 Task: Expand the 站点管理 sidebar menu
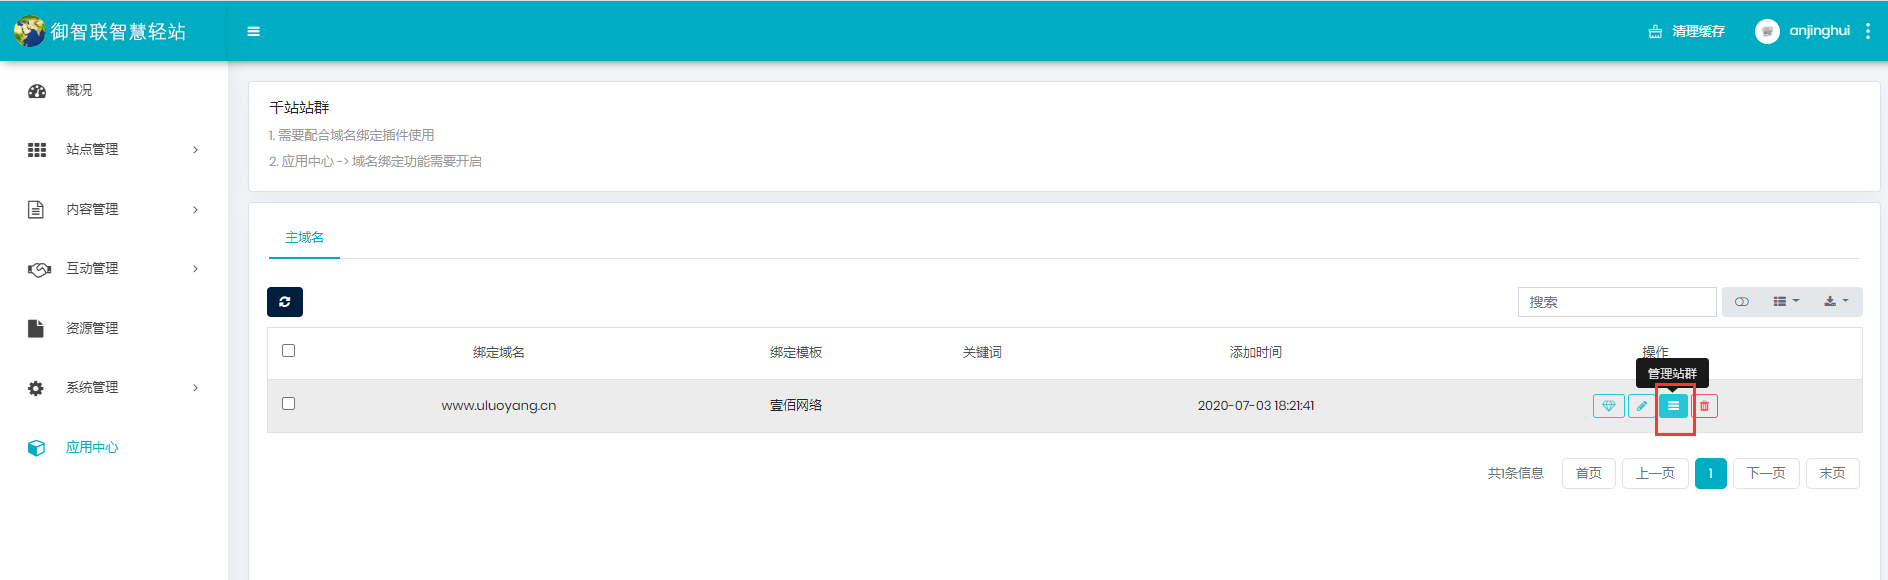113,150
